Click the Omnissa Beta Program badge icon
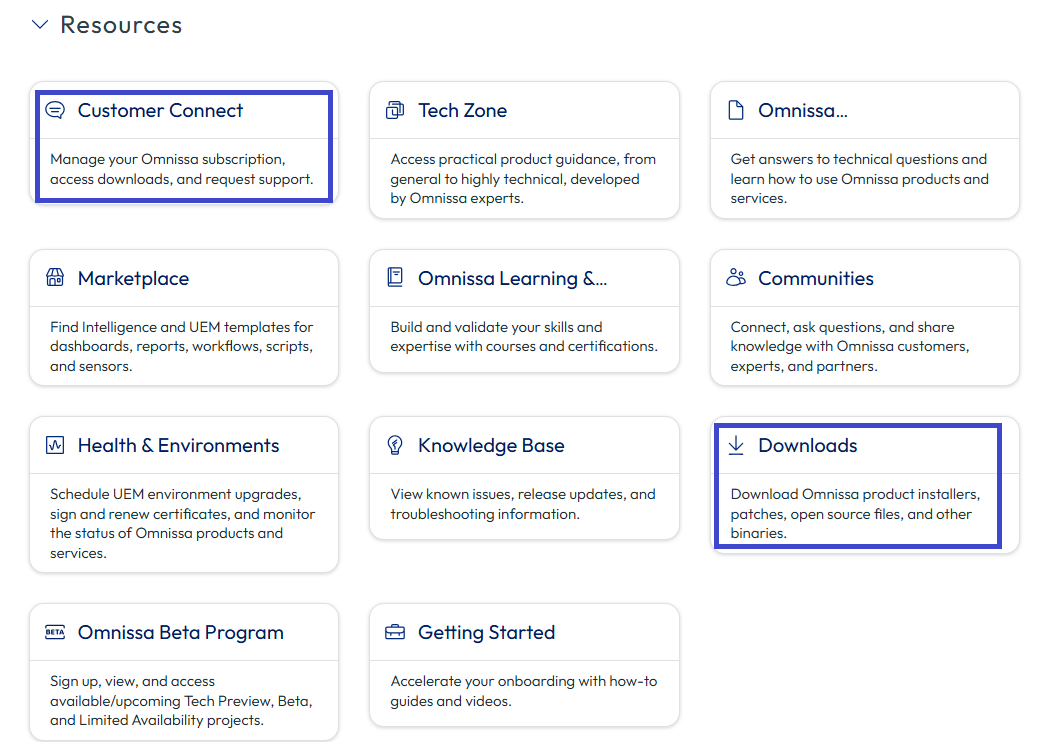The height and width of the screenshot is (742, 1042). [55, 632]
